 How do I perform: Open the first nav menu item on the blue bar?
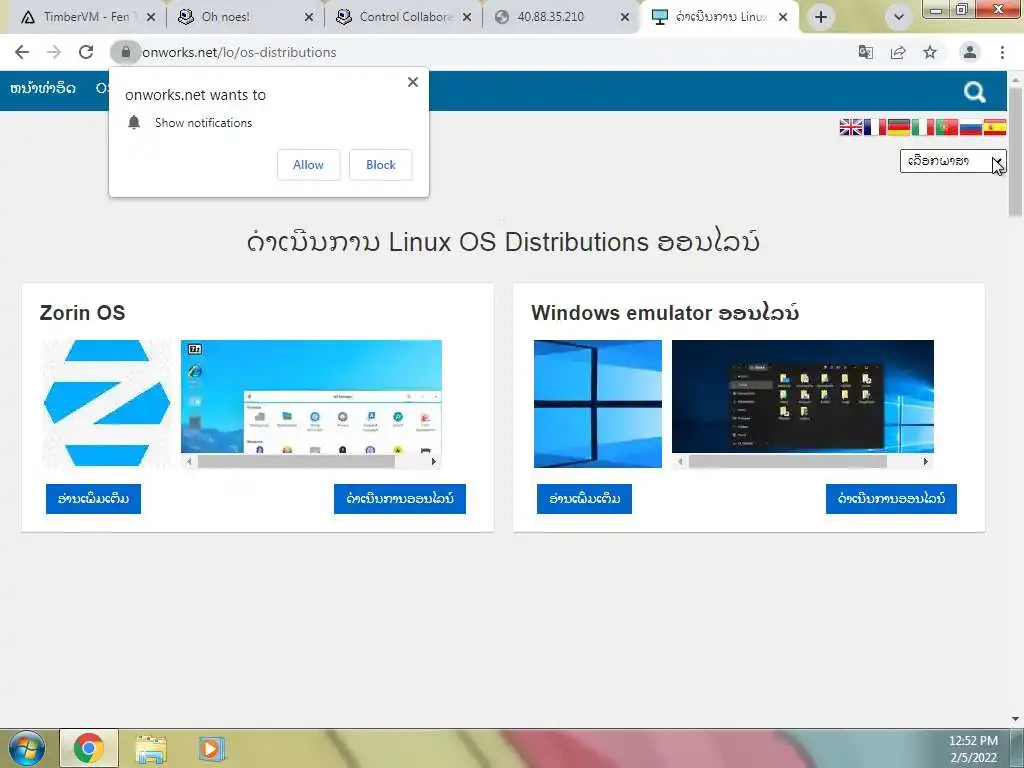(x=42, y=88)
